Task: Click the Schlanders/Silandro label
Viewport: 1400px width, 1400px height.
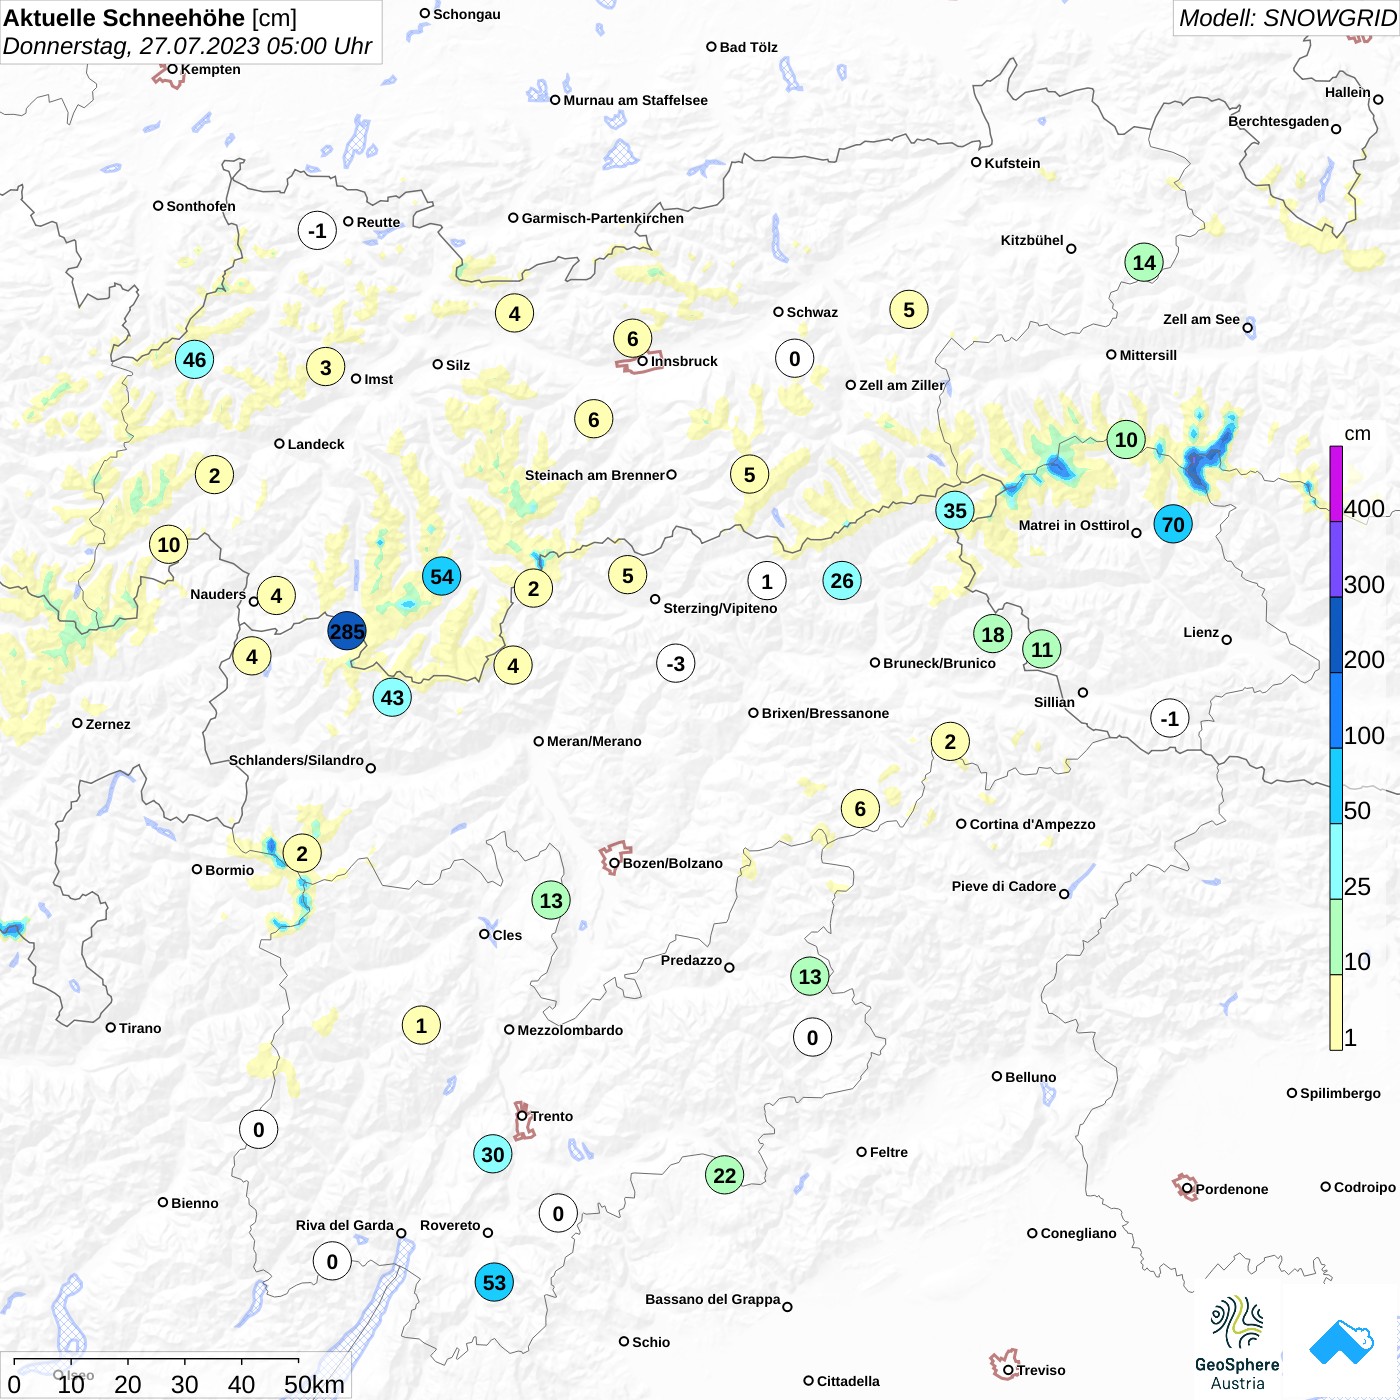Action: [296, 760]
